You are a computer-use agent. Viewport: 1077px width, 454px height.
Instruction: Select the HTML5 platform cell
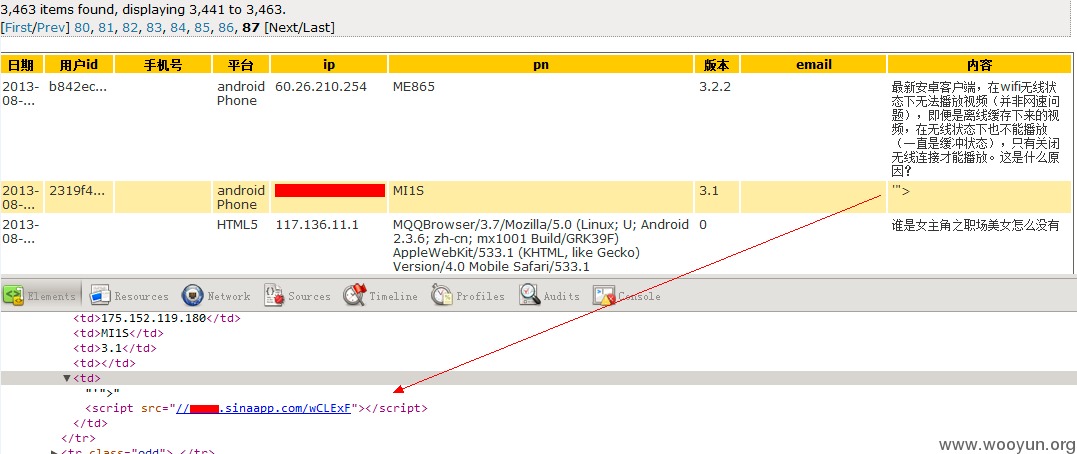click(238, 225)
